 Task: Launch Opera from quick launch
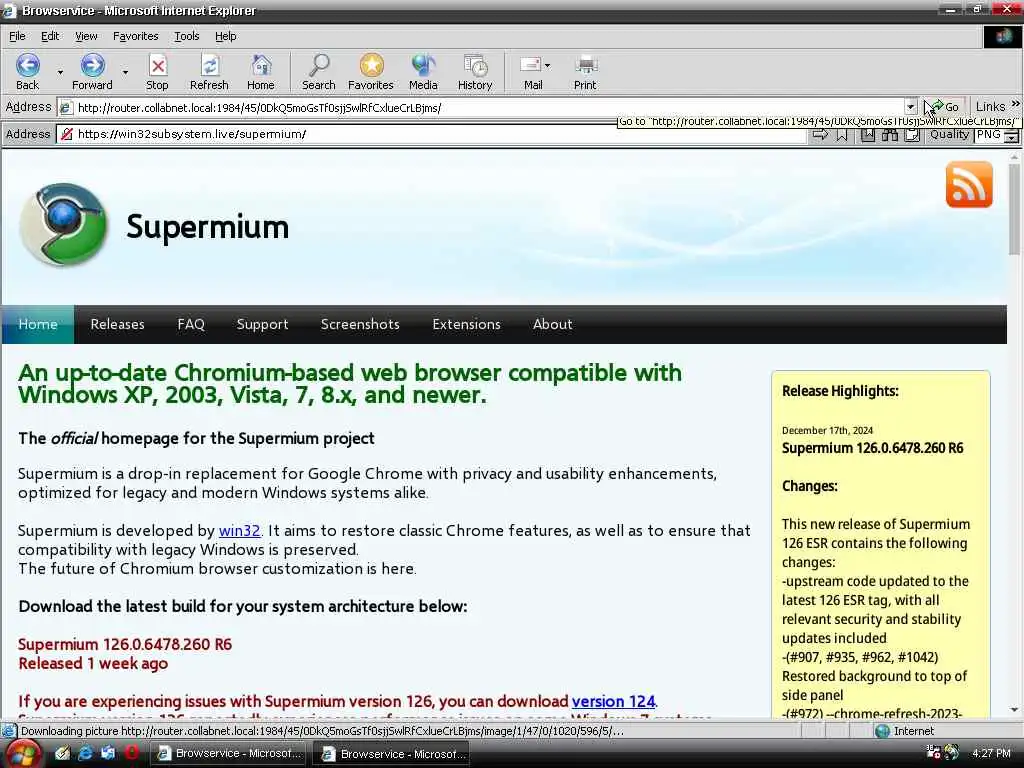pyautogui.click(x=132, y=753)
